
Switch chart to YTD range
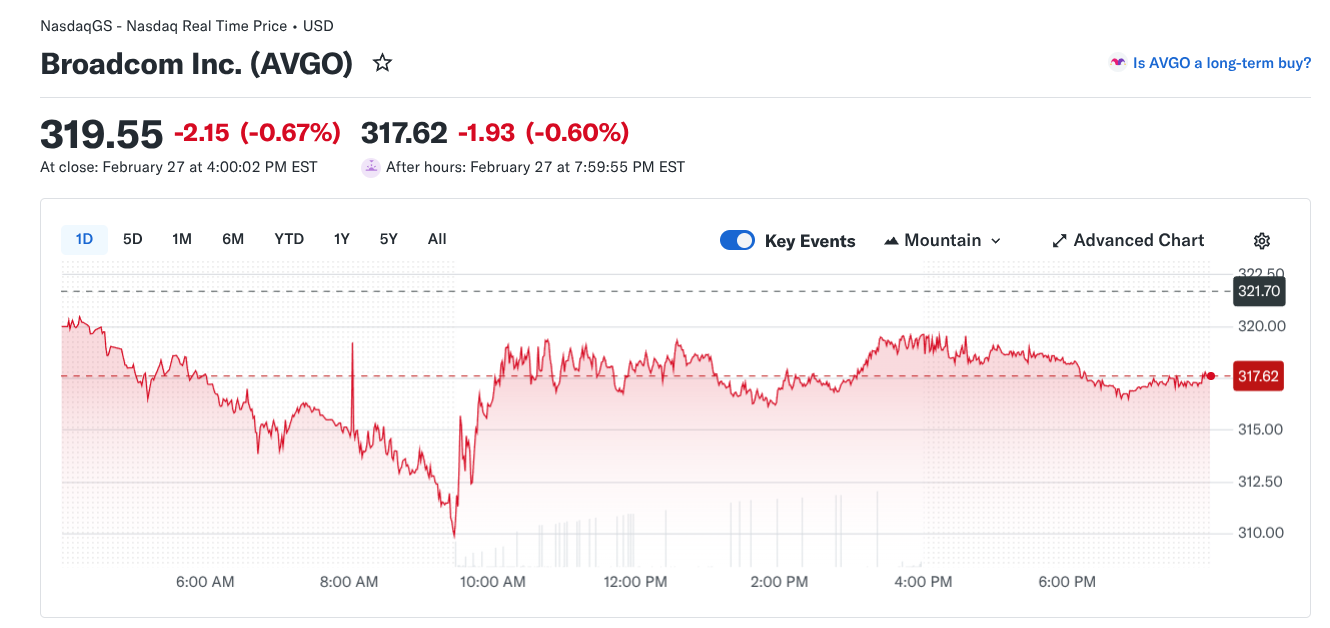pyautogui.click(x=289, y=239)
